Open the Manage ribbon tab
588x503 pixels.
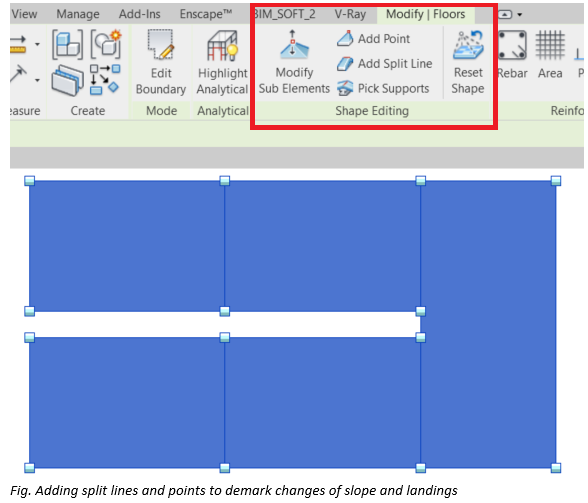coord(78,14)
